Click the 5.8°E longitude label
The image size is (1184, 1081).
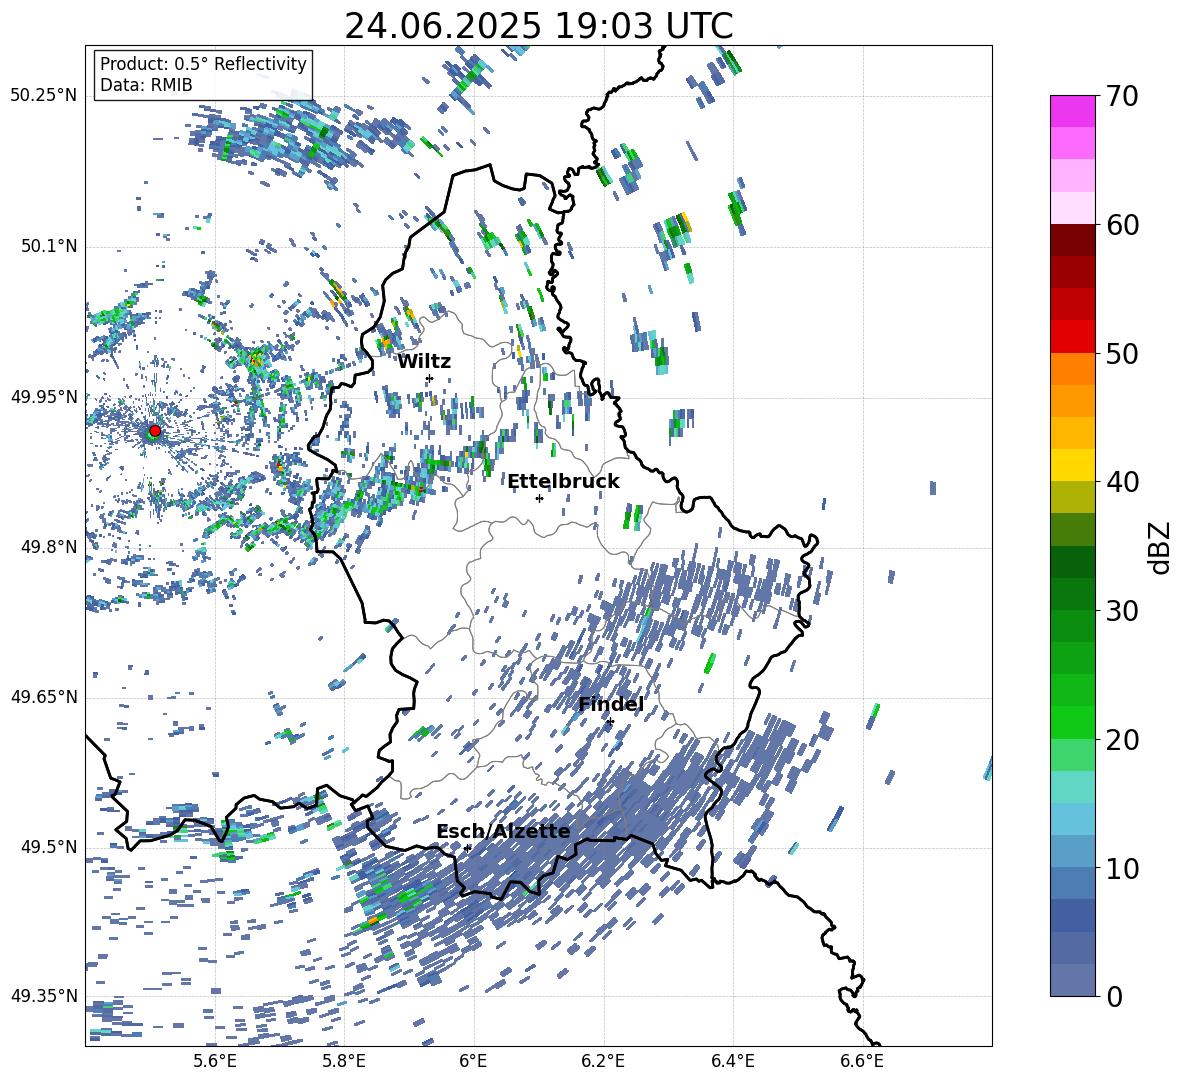(344, 1061)
